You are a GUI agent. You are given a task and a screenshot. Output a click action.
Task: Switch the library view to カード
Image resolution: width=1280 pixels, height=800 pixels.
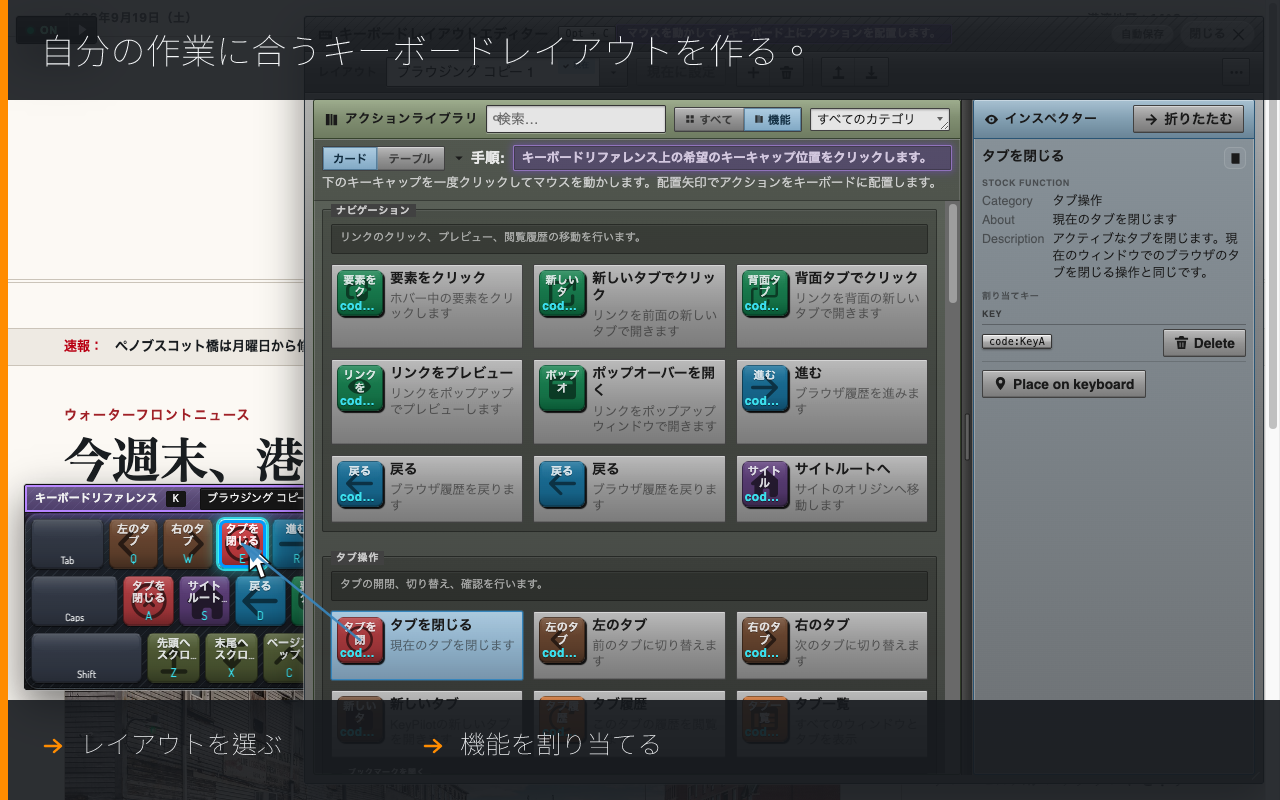point(350,158)
